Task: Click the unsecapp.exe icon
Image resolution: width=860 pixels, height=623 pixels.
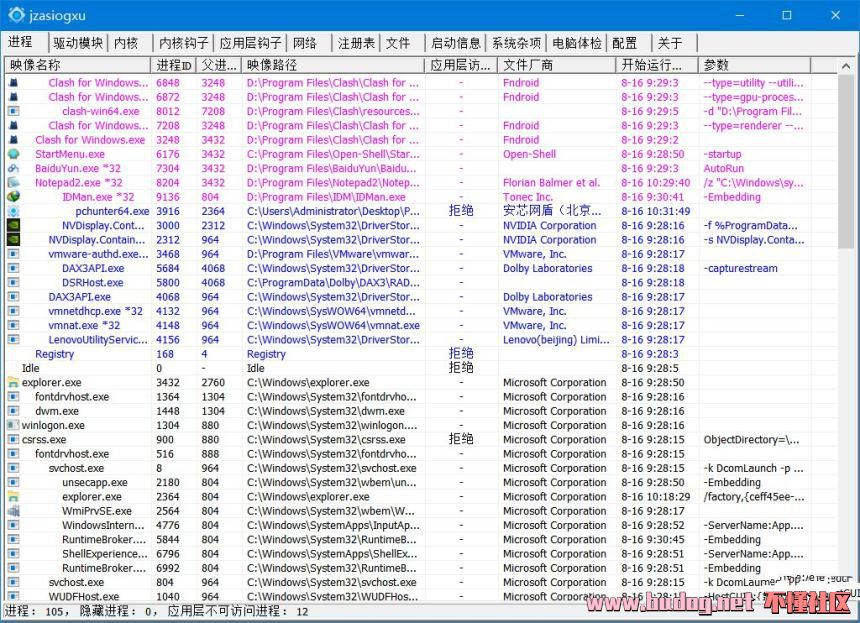Action: pyautogui.click(x=13, y=483)
